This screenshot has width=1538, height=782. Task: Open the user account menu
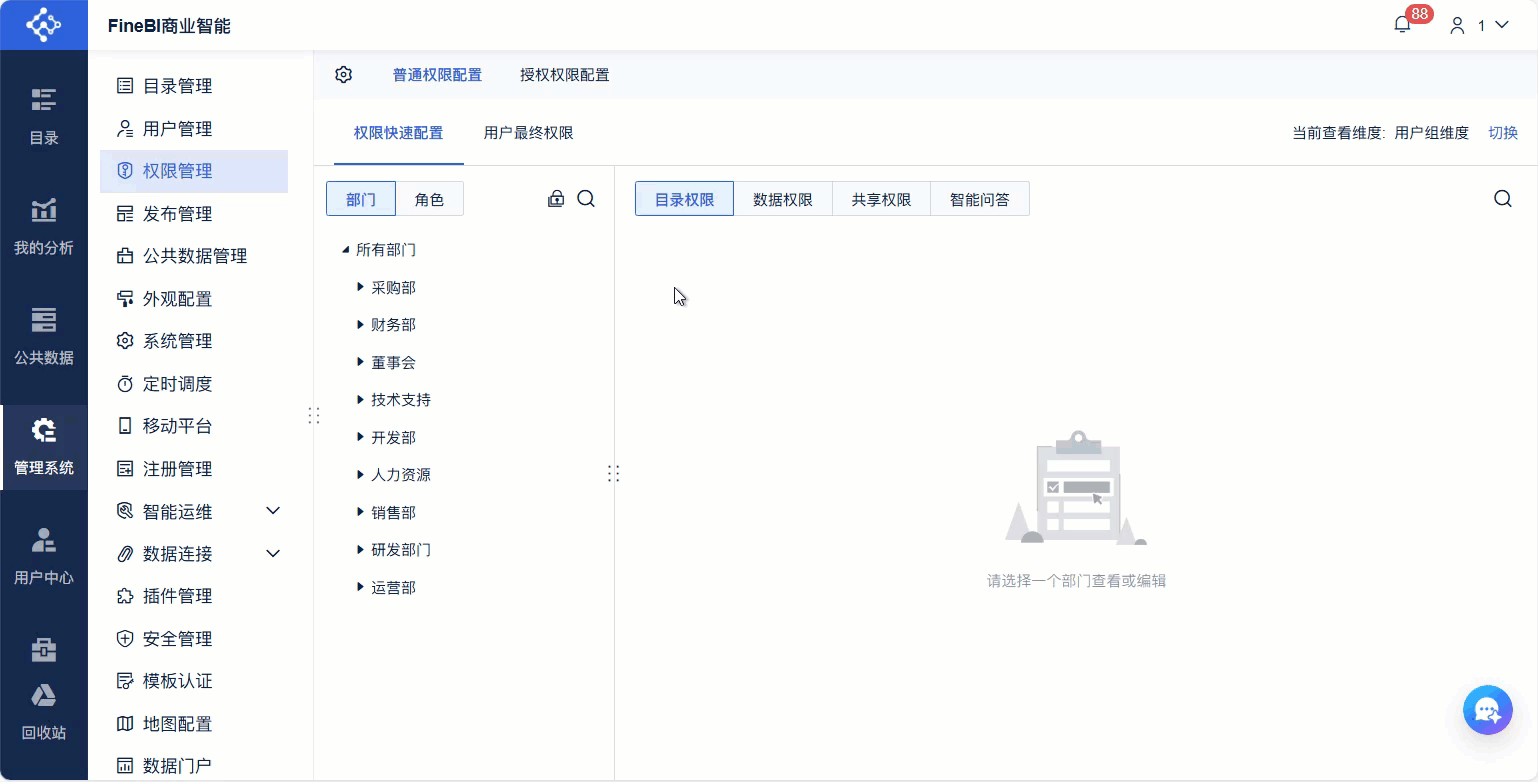(x=1479, y=25)
